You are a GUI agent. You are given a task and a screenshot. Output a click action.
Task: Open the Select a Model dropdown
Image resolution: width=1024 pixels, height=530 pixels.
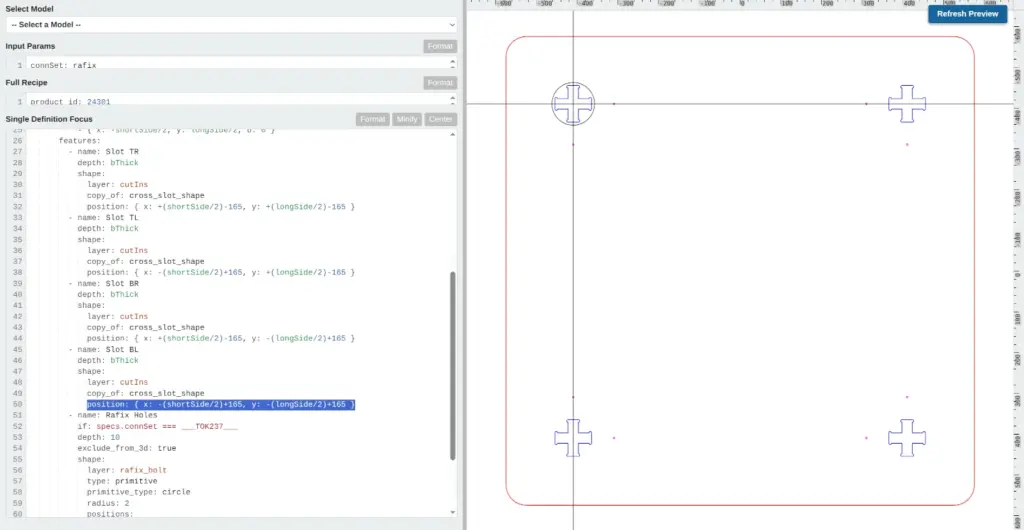[x=231, y=25]
